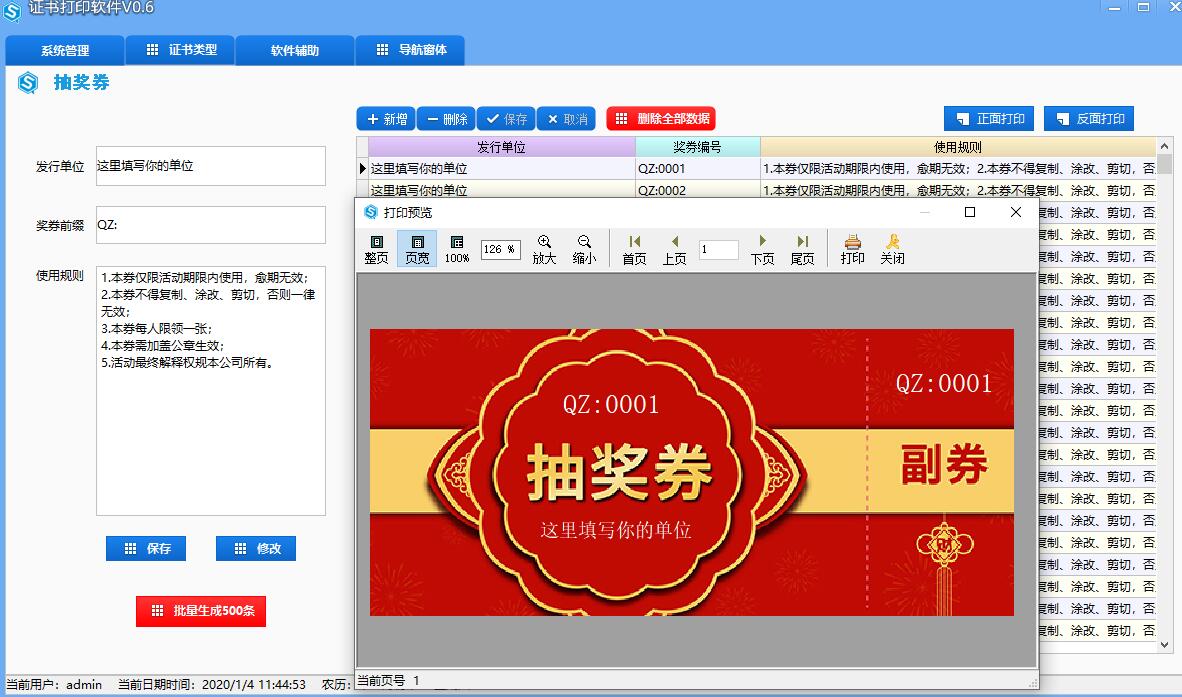Click the 正面打印 front print button
The height and width of the screenshot is (697, 1182).
pos(989,119)
